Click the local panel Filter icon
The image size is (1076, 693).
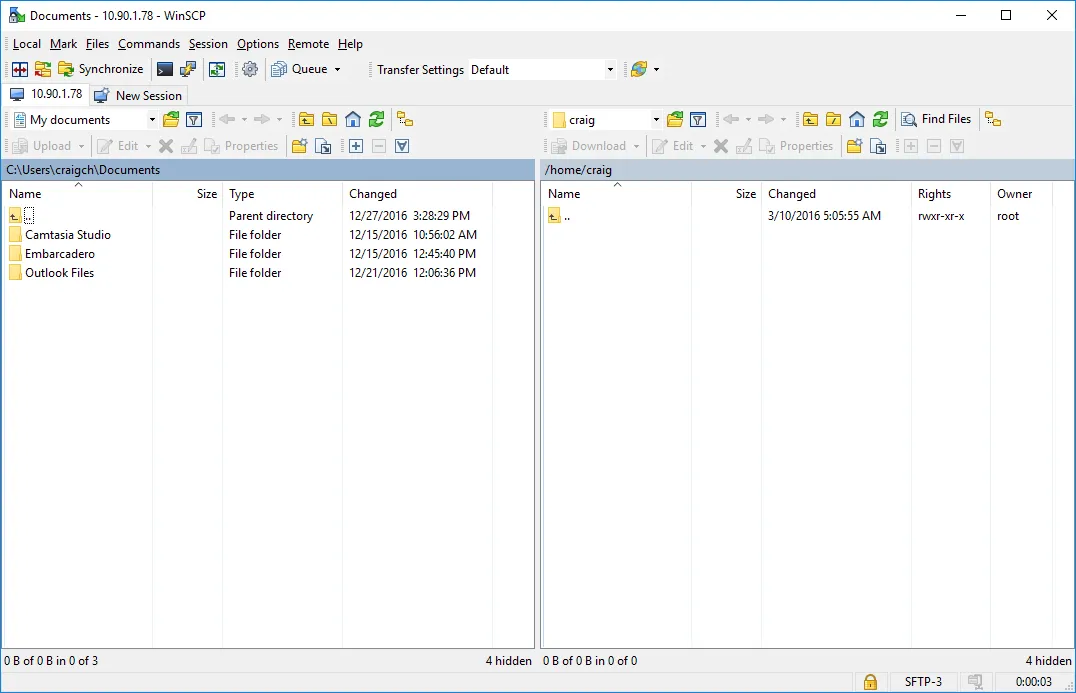pyautogui.click(x=194, y=120)
